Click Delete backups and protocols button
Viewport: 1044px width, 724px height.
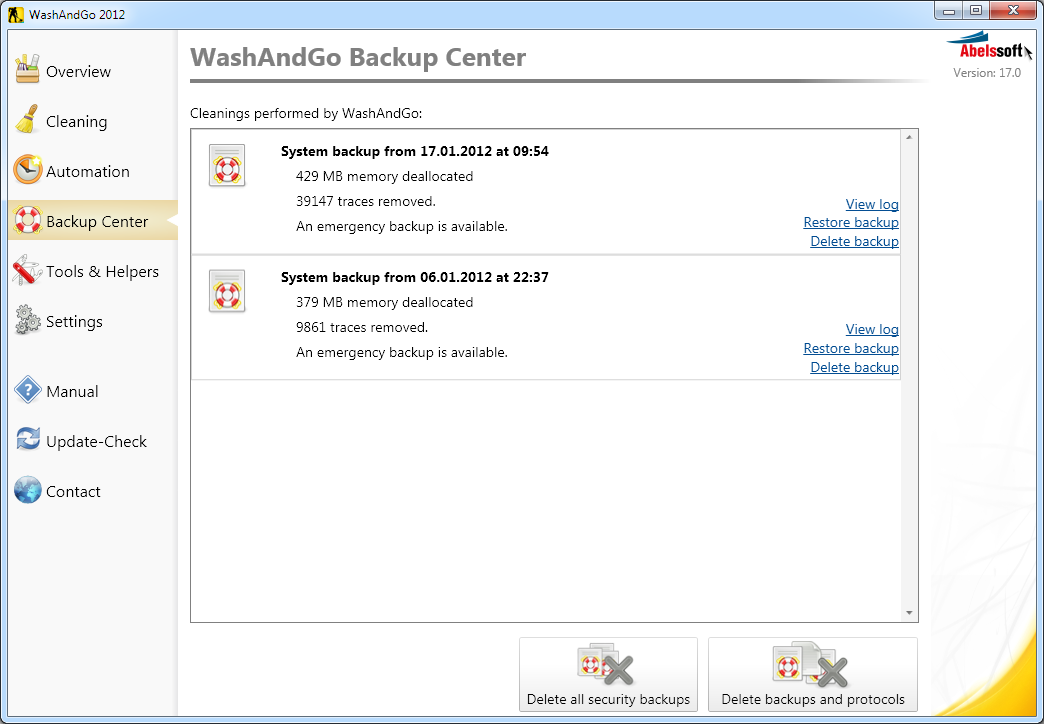coord(813,674)
